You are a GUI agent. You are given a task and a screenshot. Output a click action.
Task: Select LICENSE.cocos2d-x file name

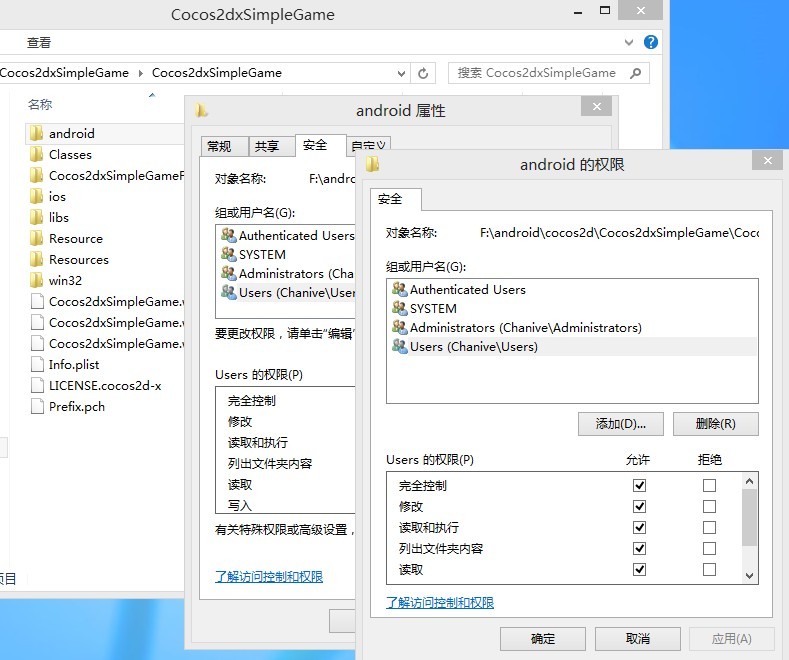105,386
